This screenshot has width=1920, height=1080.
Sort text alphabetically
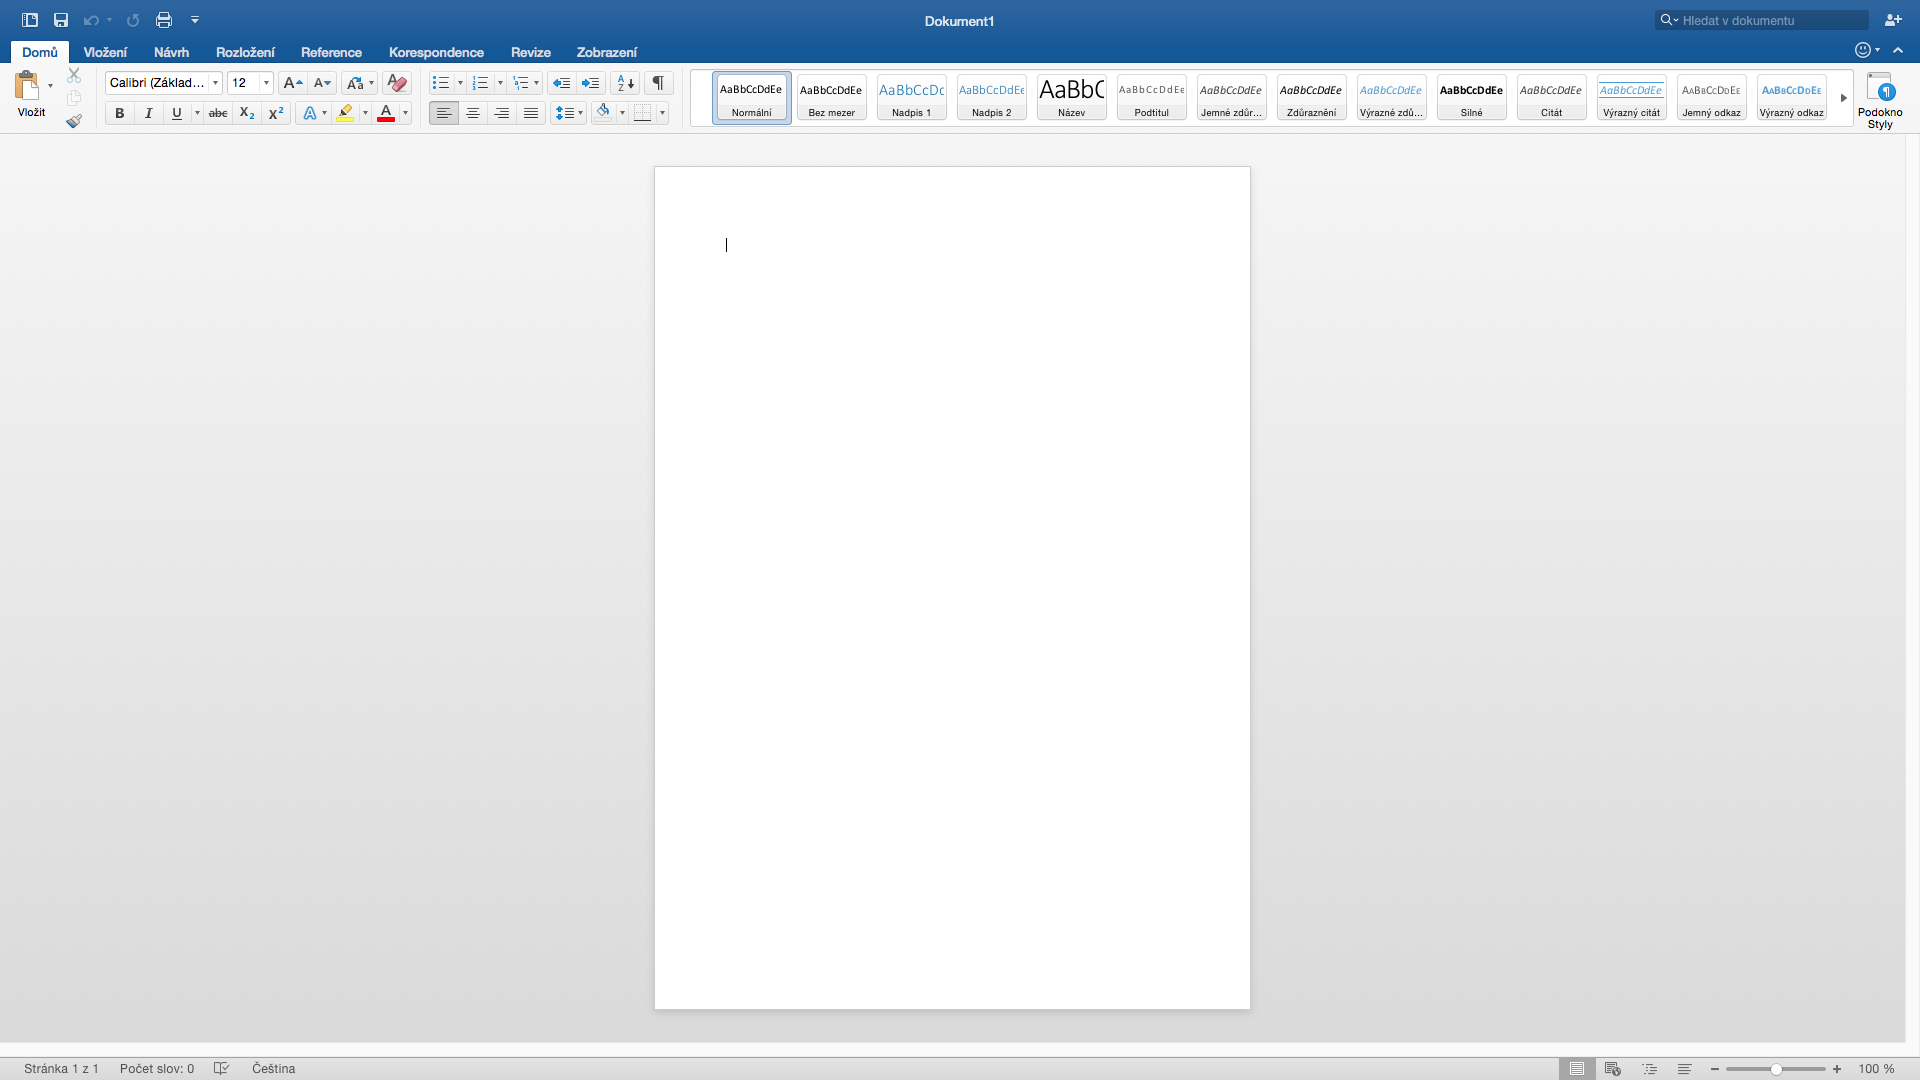[624, 83]
